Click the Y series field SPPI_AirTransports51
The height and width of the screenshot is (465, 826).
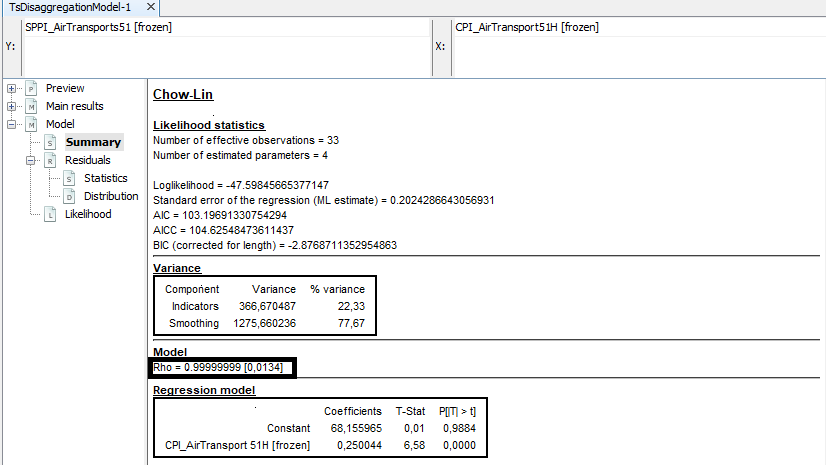(98, 27)
